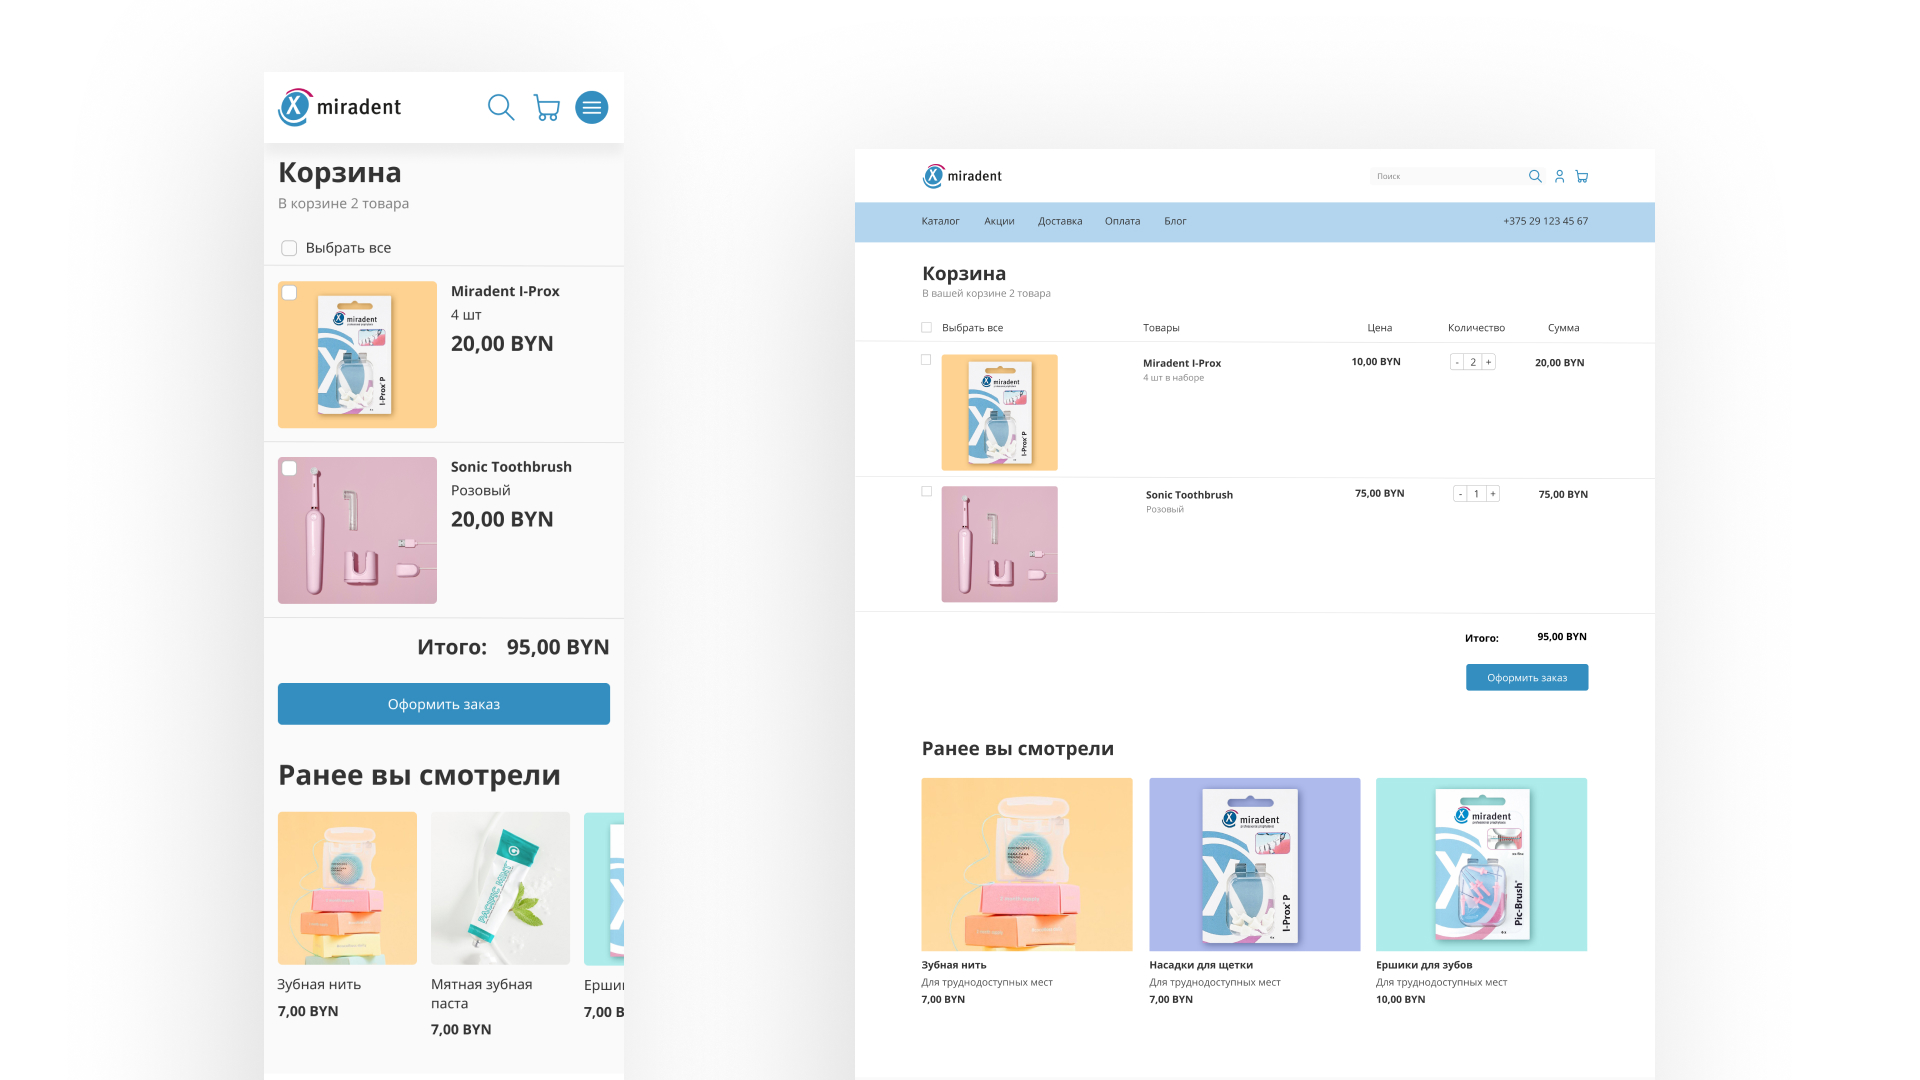
Task: Open Ершики для зубов product thumbnail
Action: (1481, 864)
